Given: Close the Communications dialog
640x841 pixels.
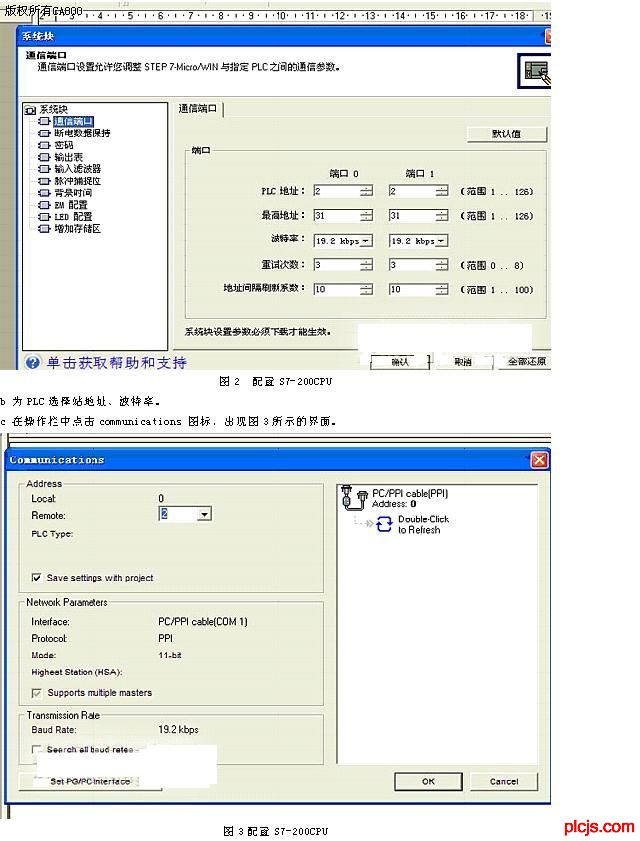Looking at the screenshot, I should coord(539,460).
